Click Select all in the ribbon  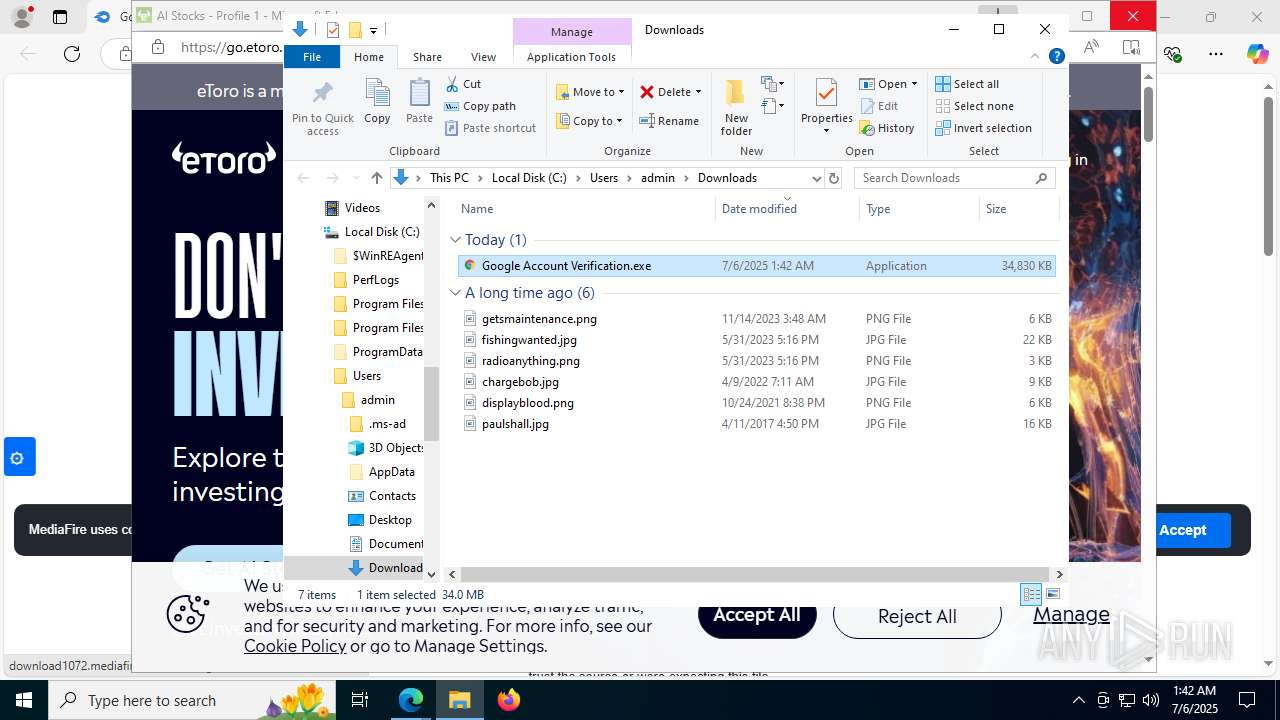(x=967, y=84)
